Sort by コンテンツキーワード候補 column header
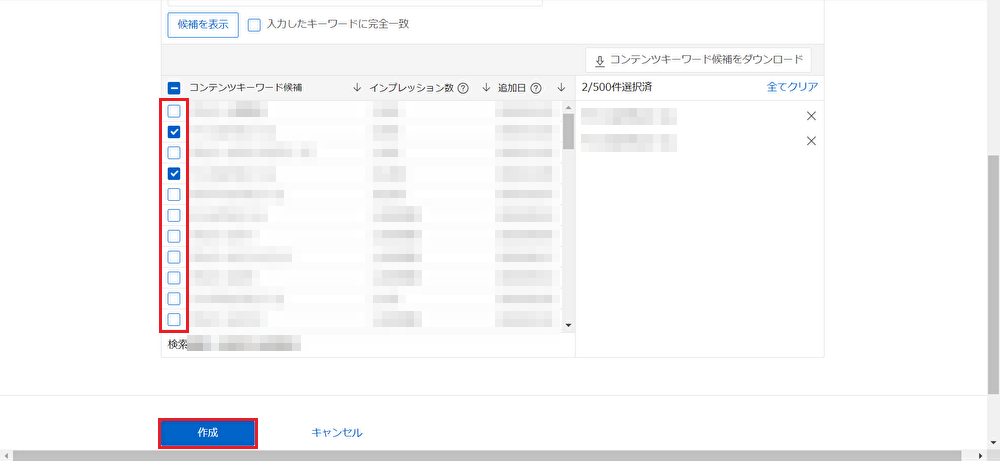Screen dimensions: 1000x461 click(x=245, y=88)
